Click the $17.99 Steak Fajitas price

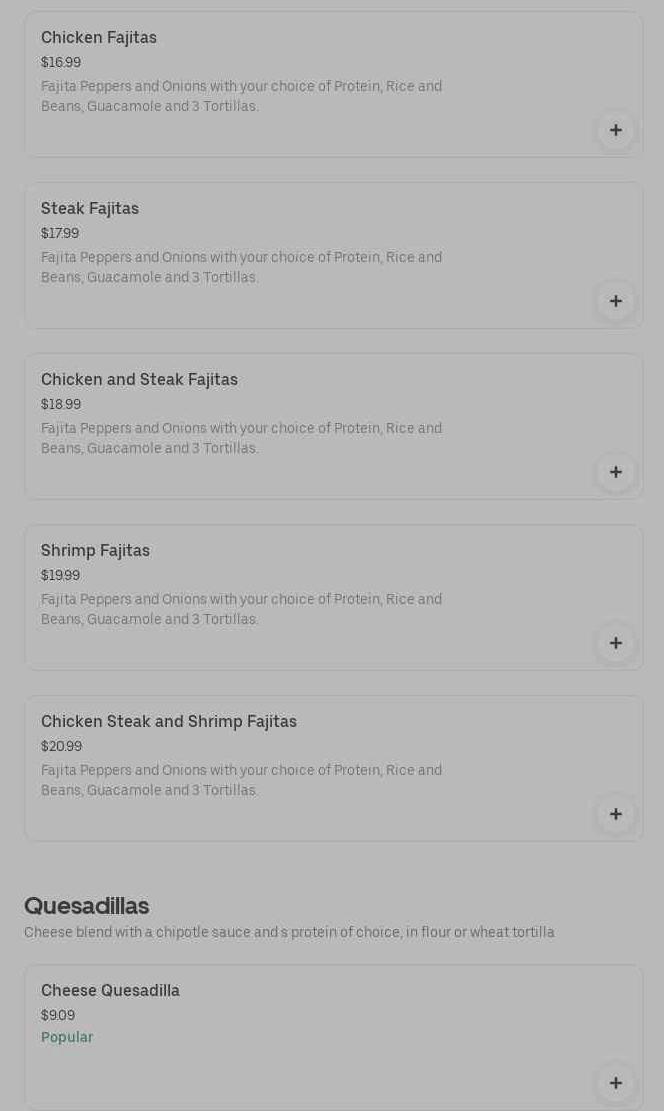click(60, 234)
